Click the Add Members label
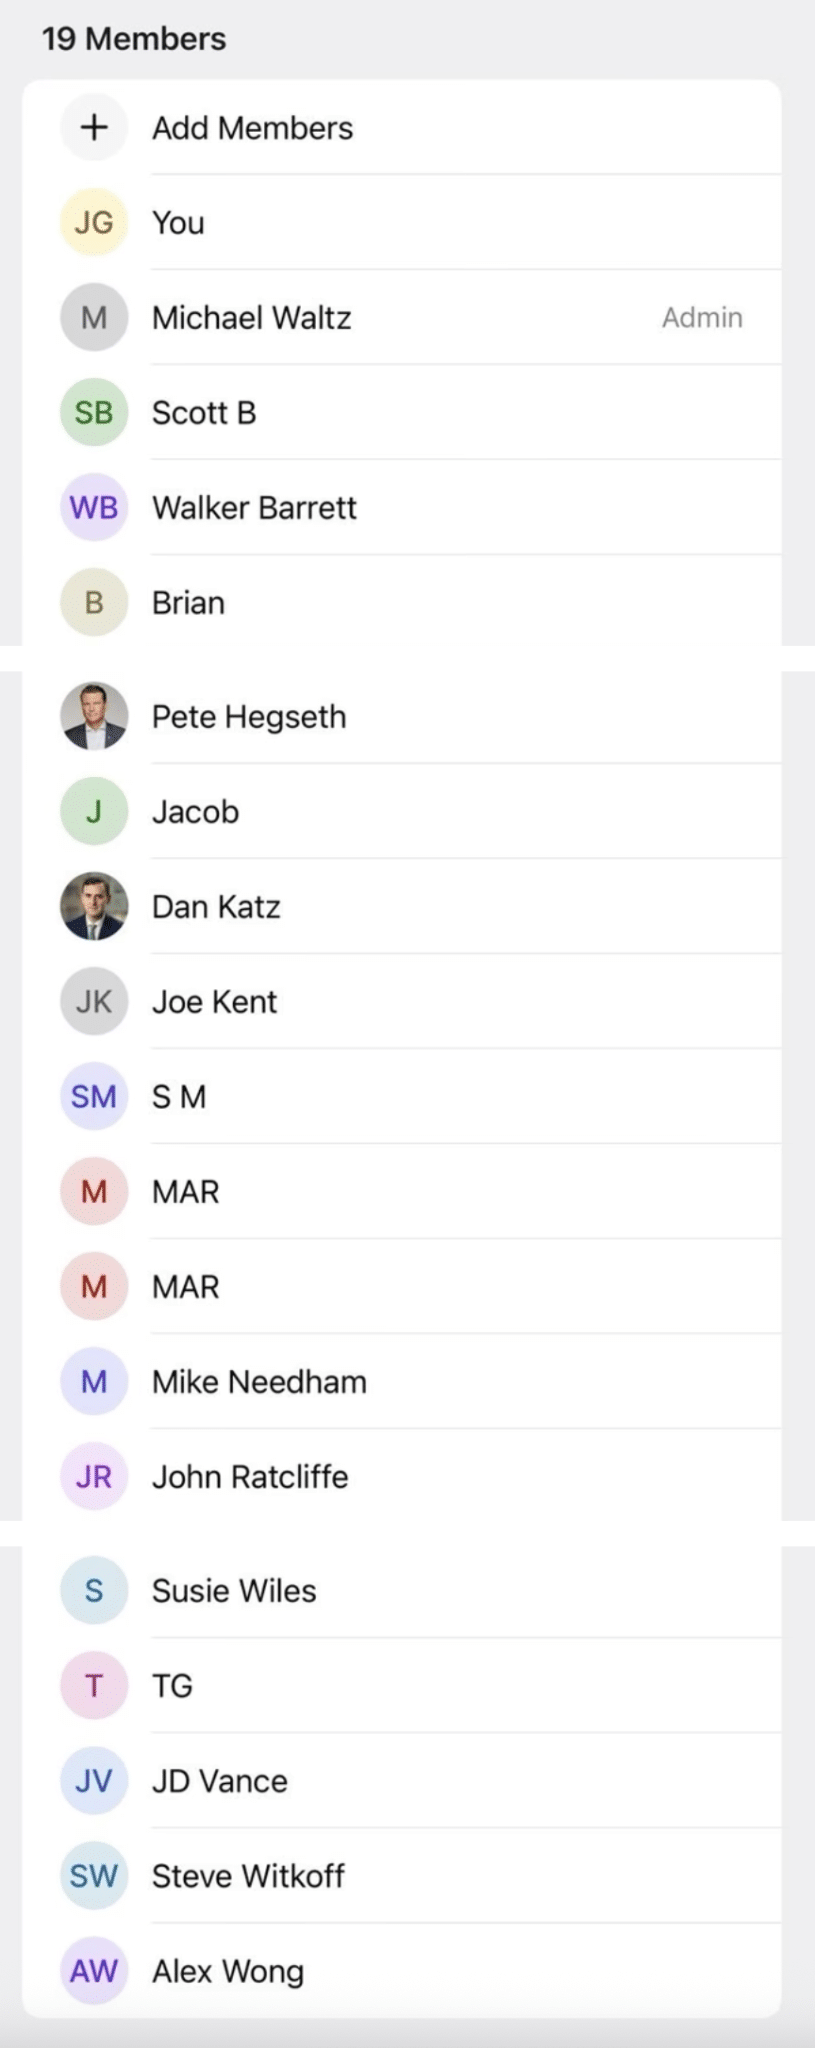This screenshot has width=815, height=2048. (252, 128)
